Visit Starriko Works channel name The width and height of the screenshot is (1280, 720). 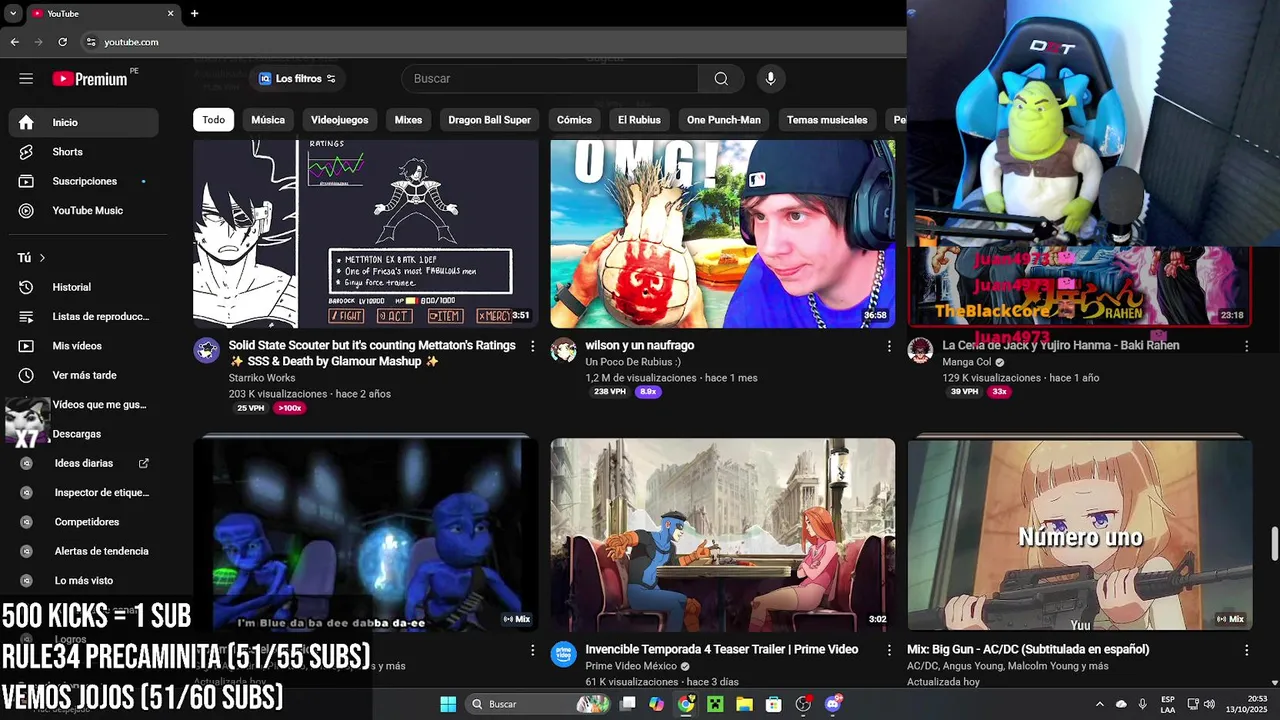262,378
